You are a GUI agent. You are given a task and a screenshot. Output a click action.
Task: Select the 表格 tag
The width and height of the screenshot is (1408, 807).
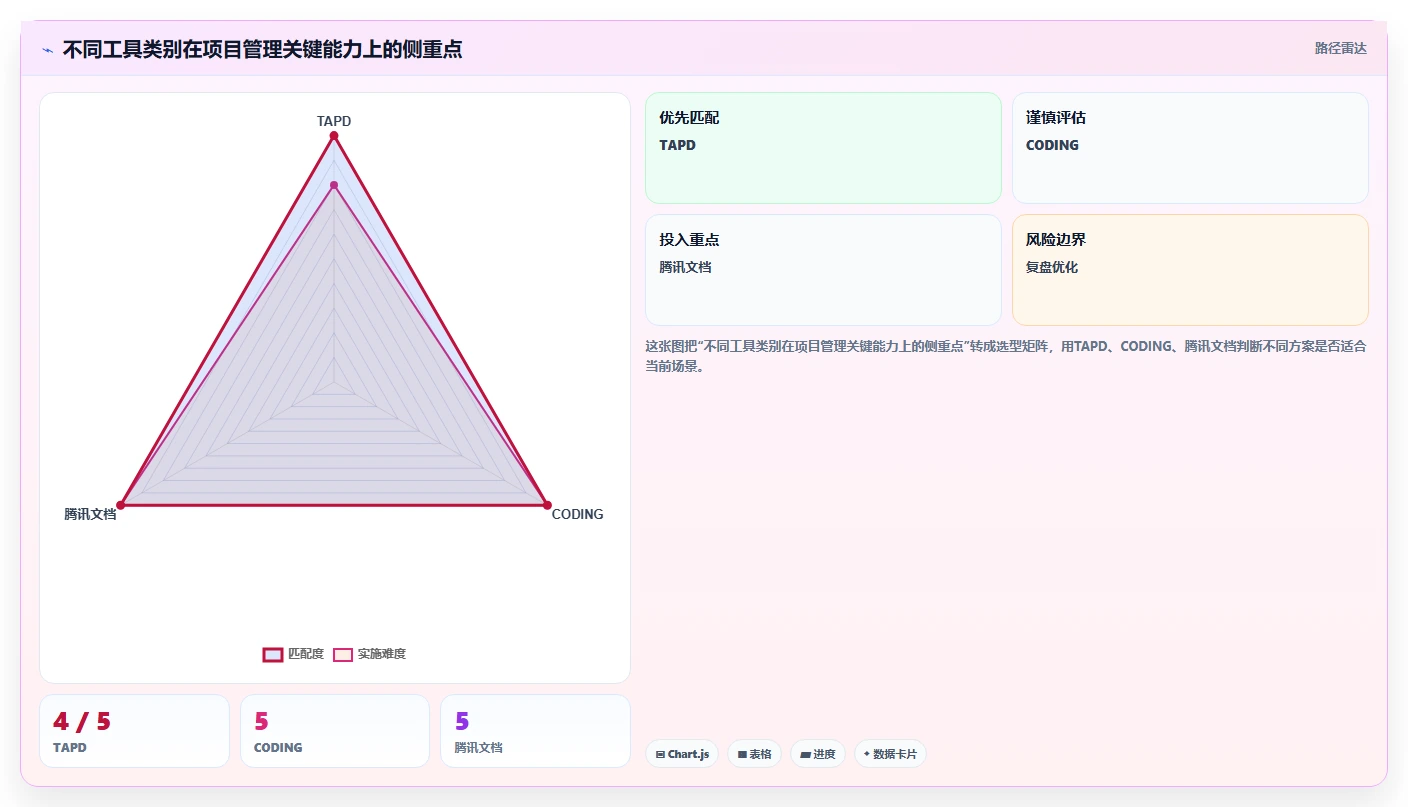coord(754,754)
